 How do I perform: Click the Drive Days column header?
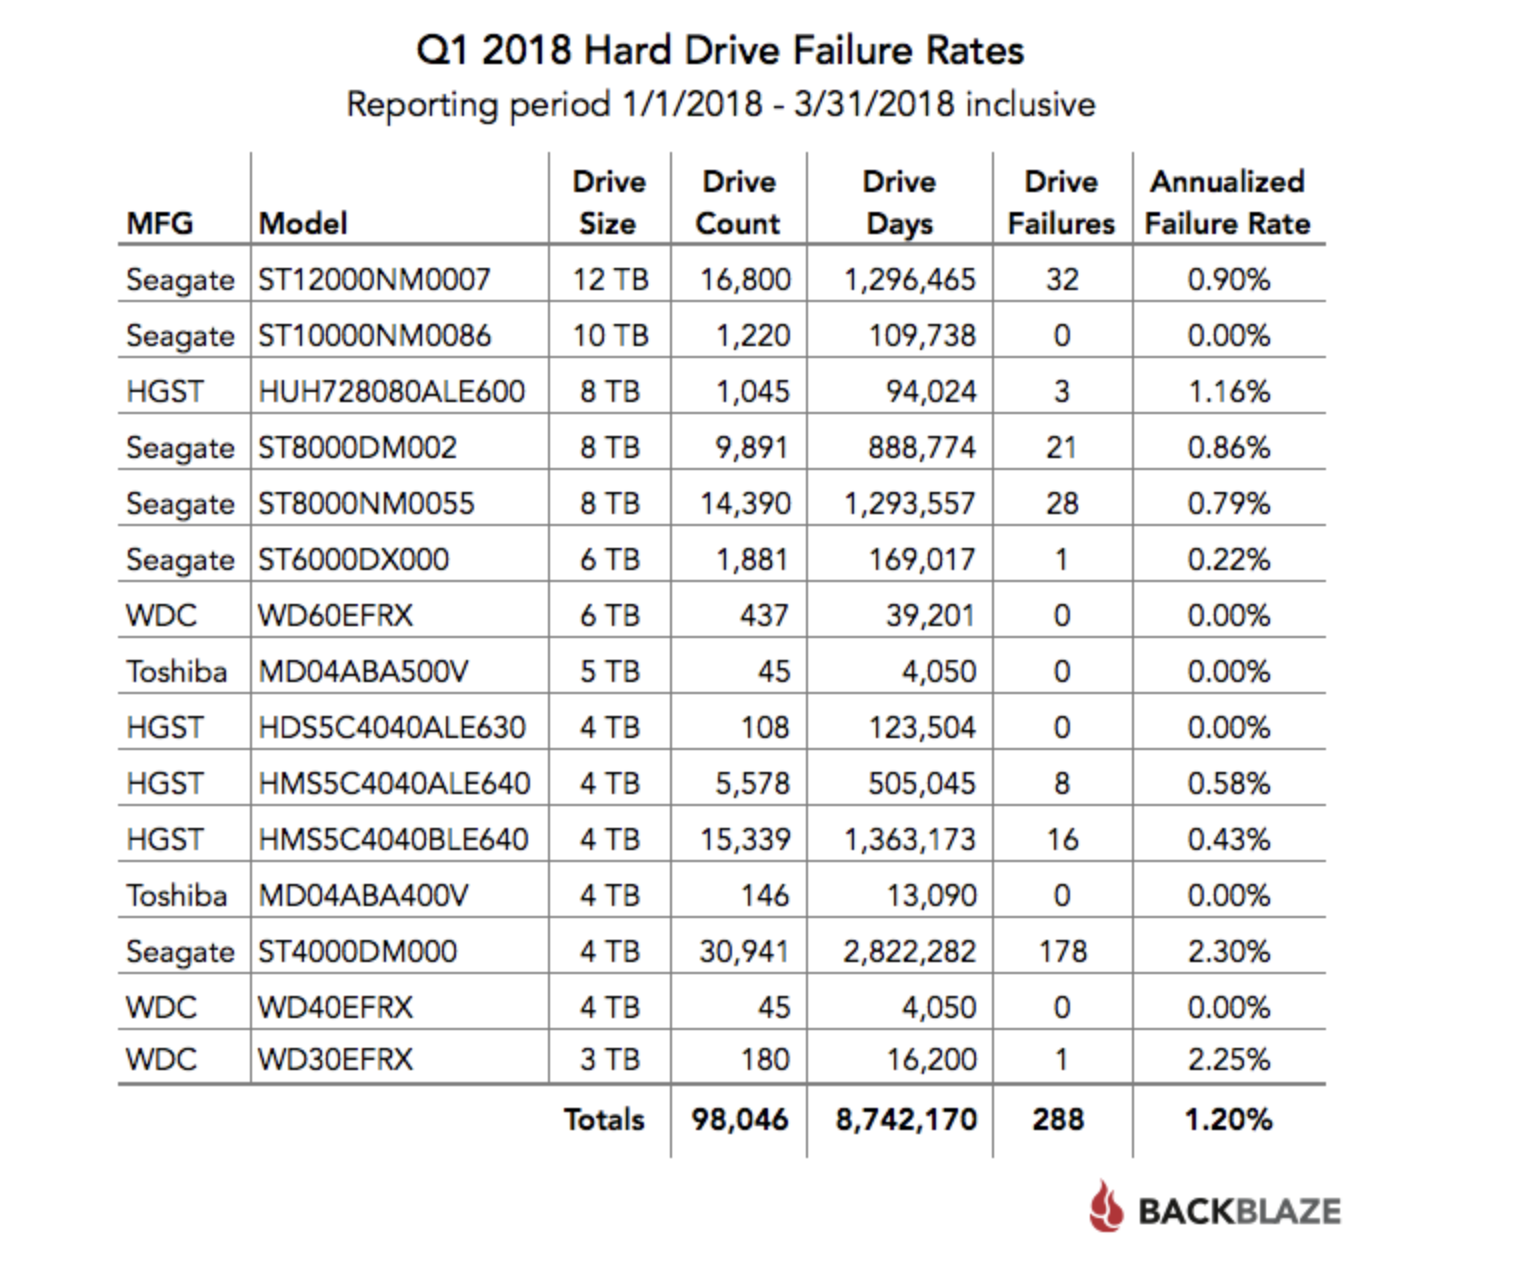[899, 202]
